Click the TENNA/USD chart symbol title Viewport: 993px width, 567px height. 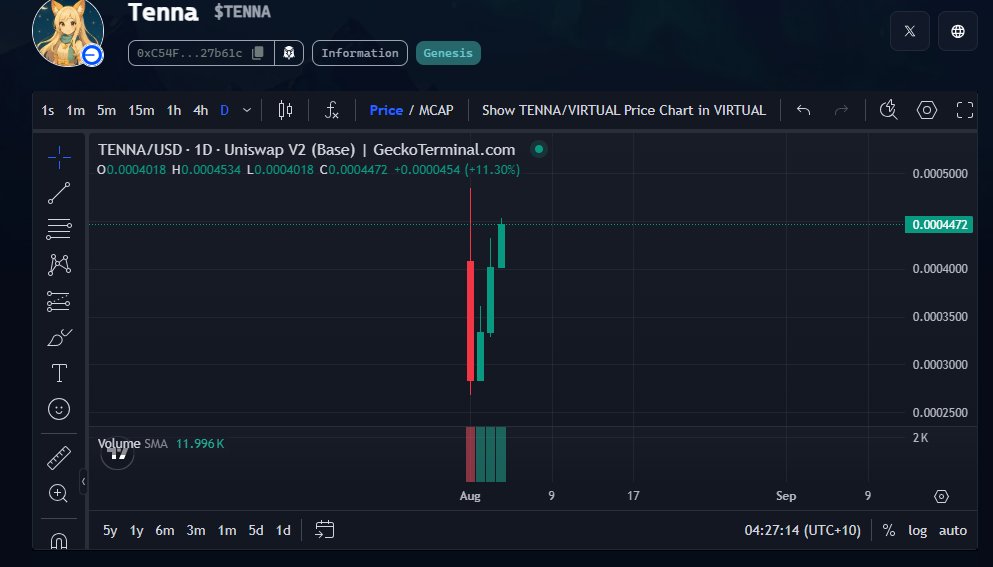point(307,150)
